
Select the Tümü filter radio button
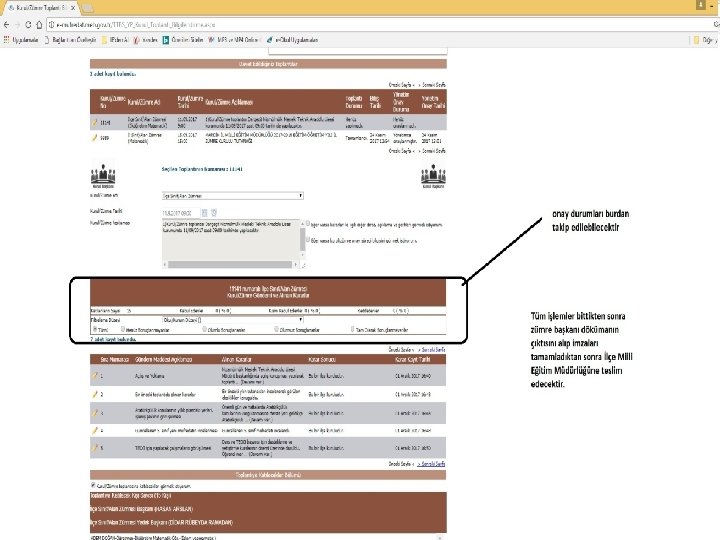(95, 329)
